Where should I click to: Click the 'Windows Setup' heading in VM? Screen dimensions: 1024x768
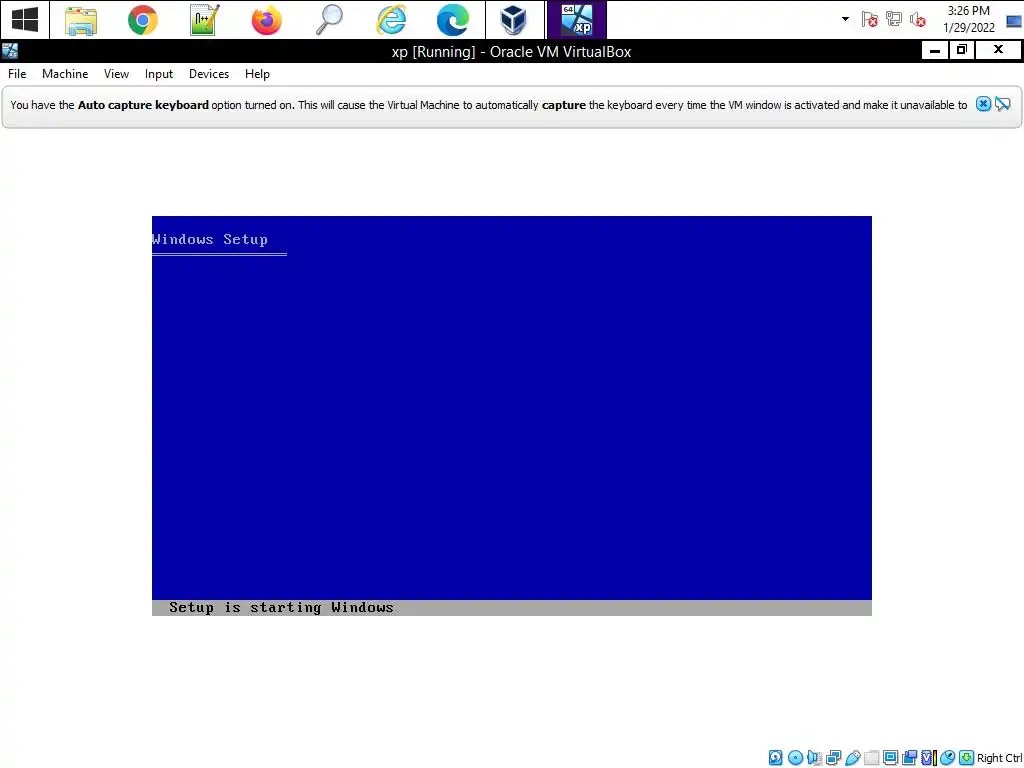[210, 239]
